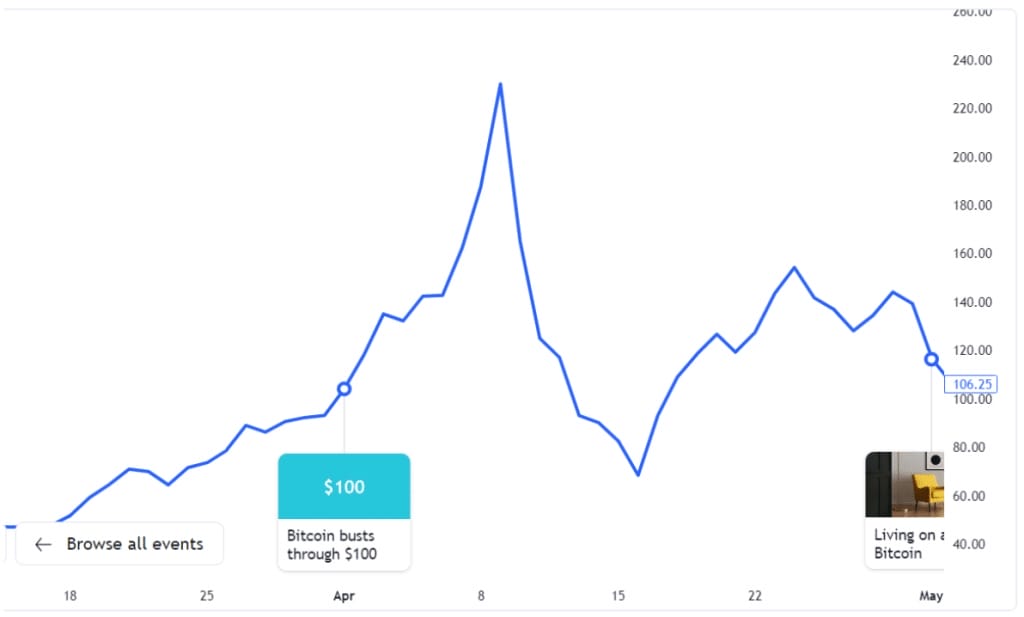Click the 60.00 value on the price axis
The image size is (1024, 617).
tap(969, 495)
